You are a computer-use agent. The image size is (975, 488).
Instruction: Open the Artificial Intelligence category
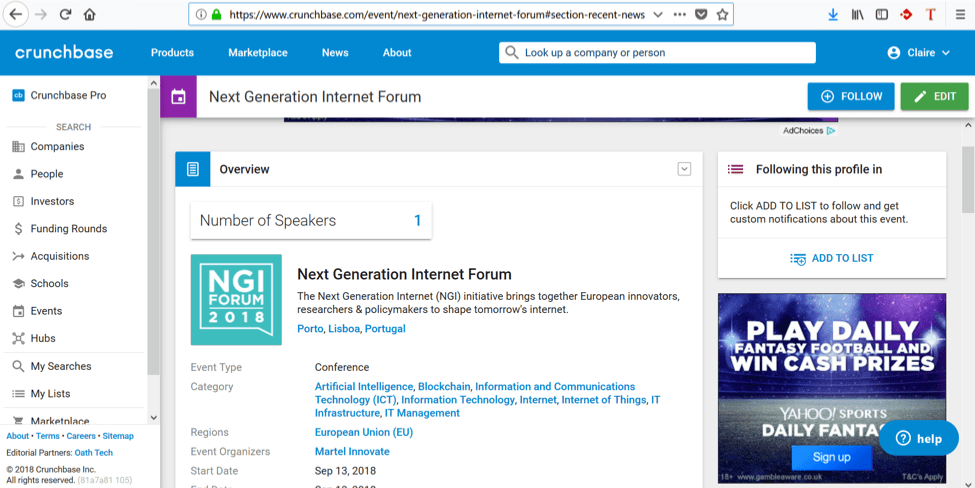point(364,387)
